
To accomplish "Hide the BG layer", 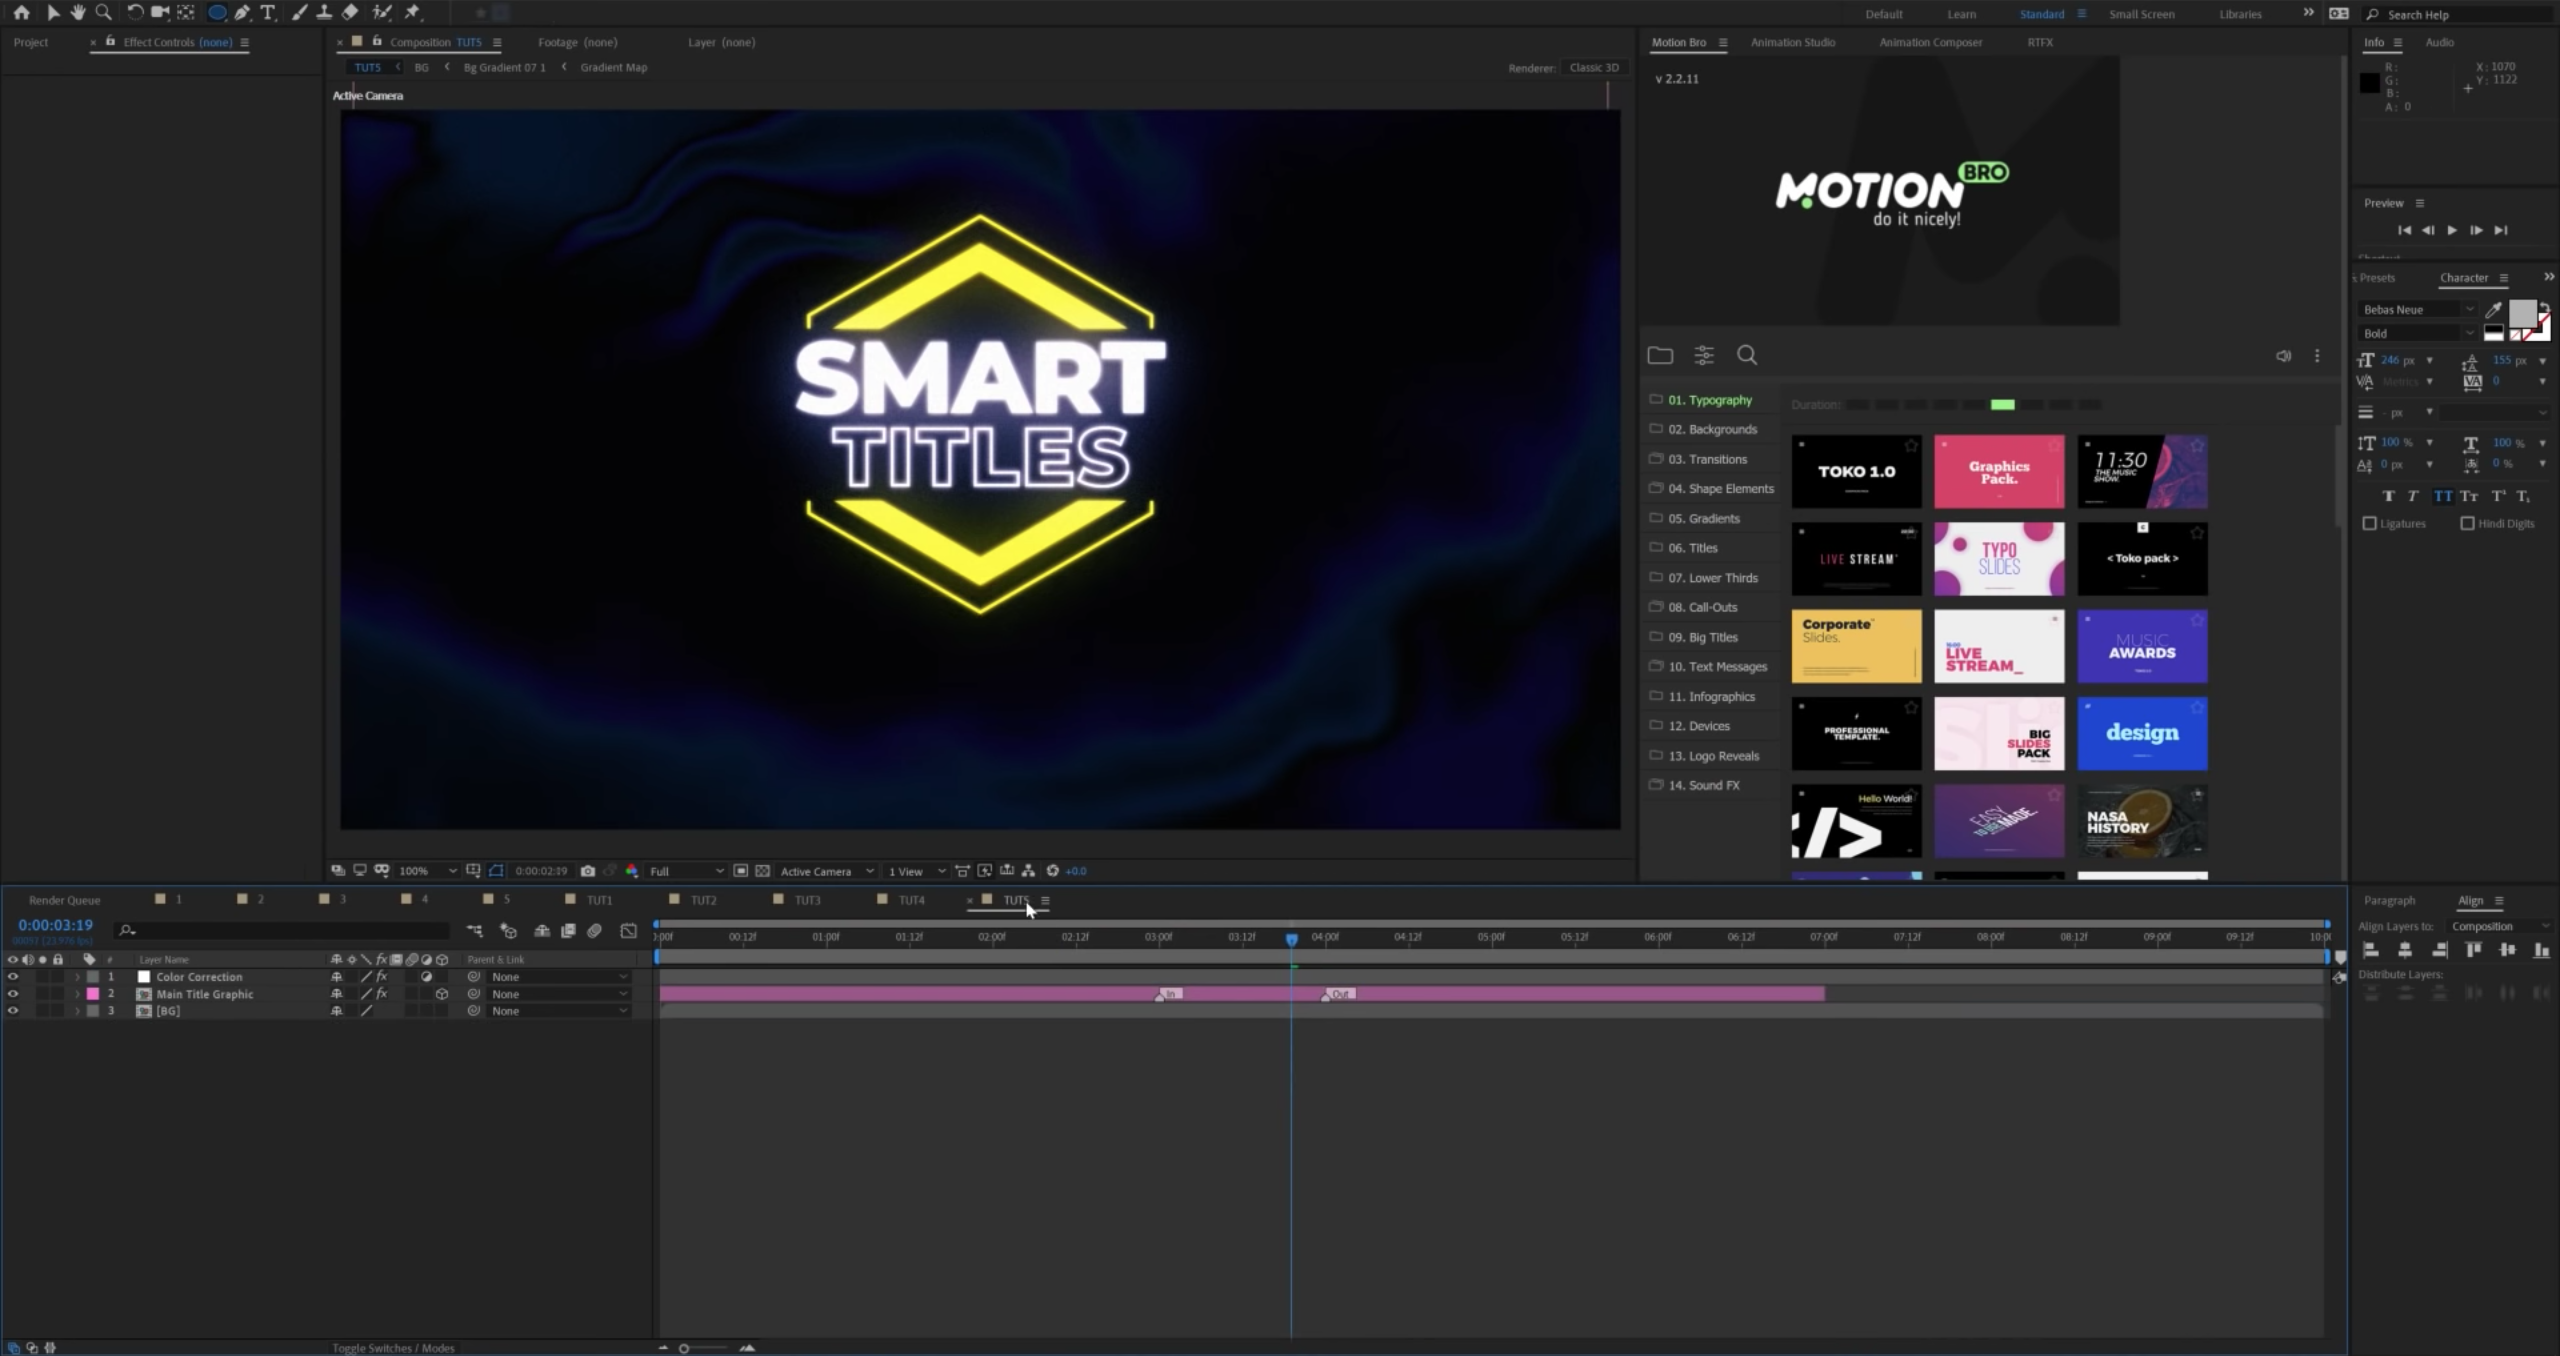I will 13,1011.
